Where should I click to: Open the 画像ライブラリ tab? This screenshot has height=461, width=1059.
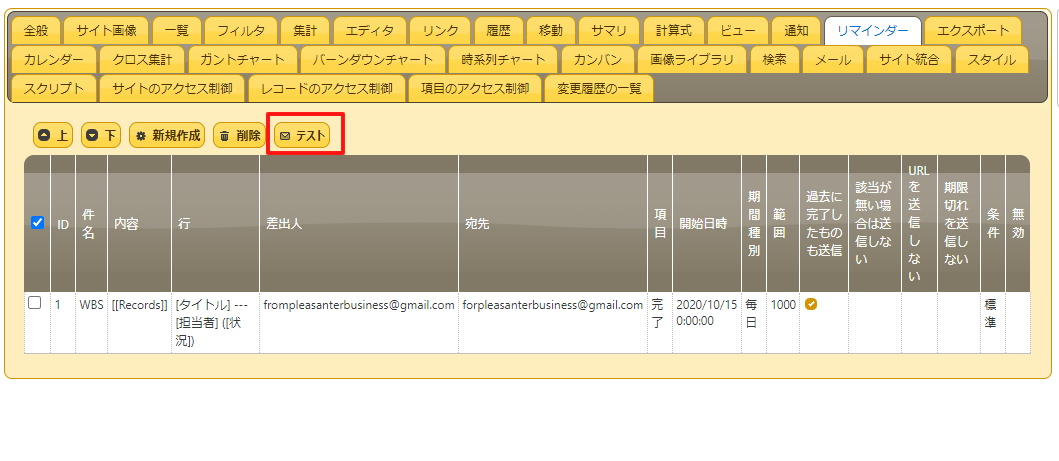(x=692, y=59)
